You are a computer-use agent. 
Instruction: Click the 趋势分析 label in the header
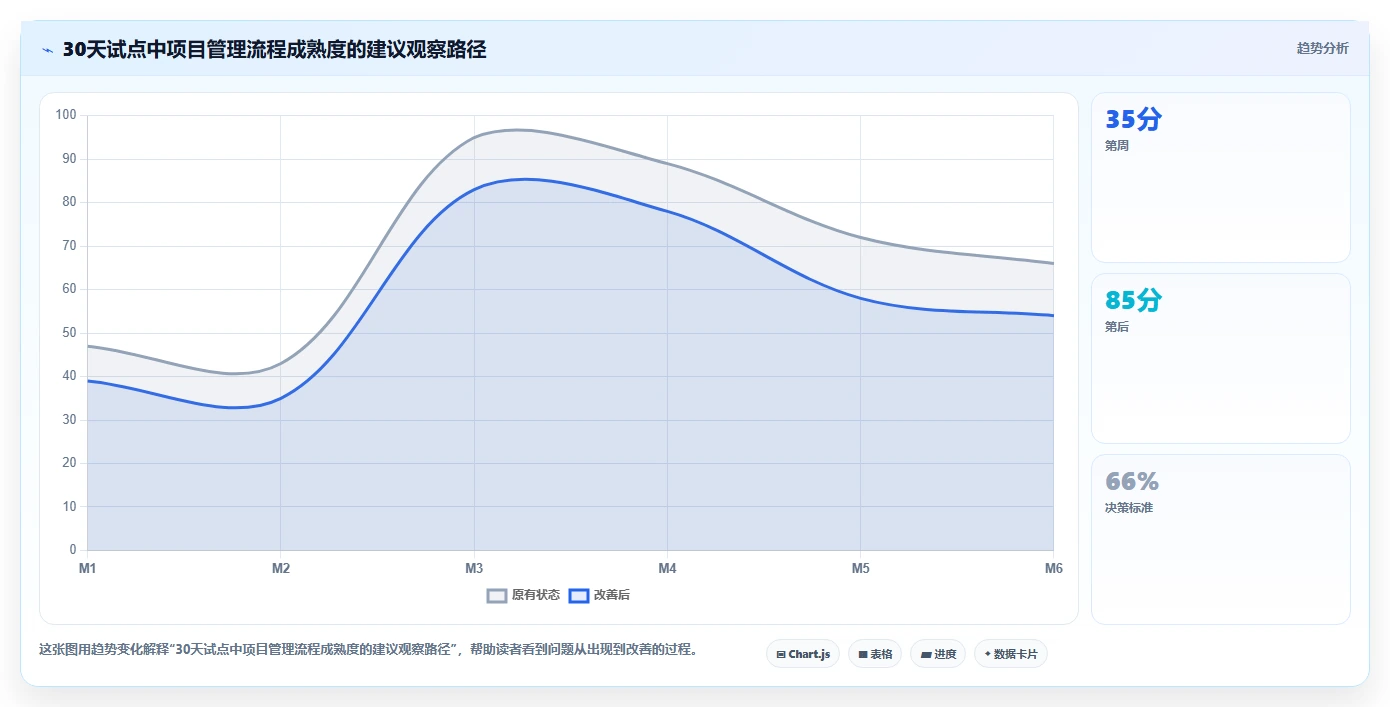[1322, 48]
